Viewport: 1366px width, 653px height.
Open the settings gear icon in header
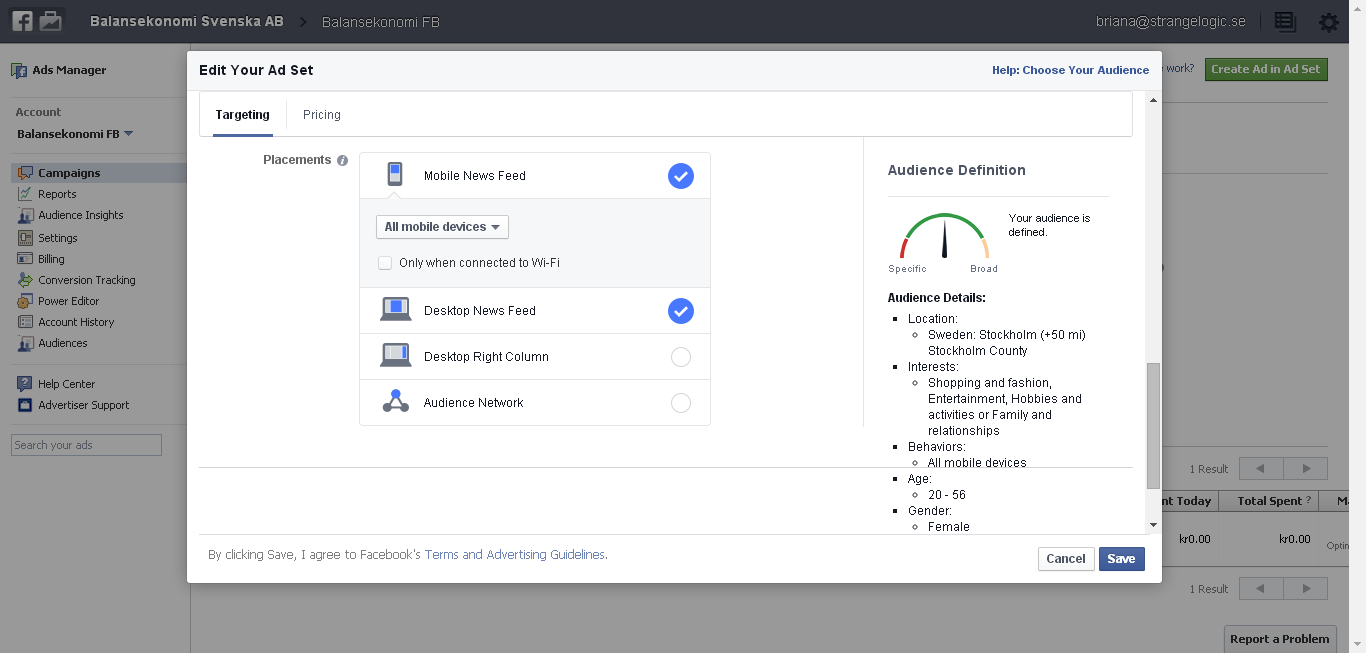[1328, 22]
